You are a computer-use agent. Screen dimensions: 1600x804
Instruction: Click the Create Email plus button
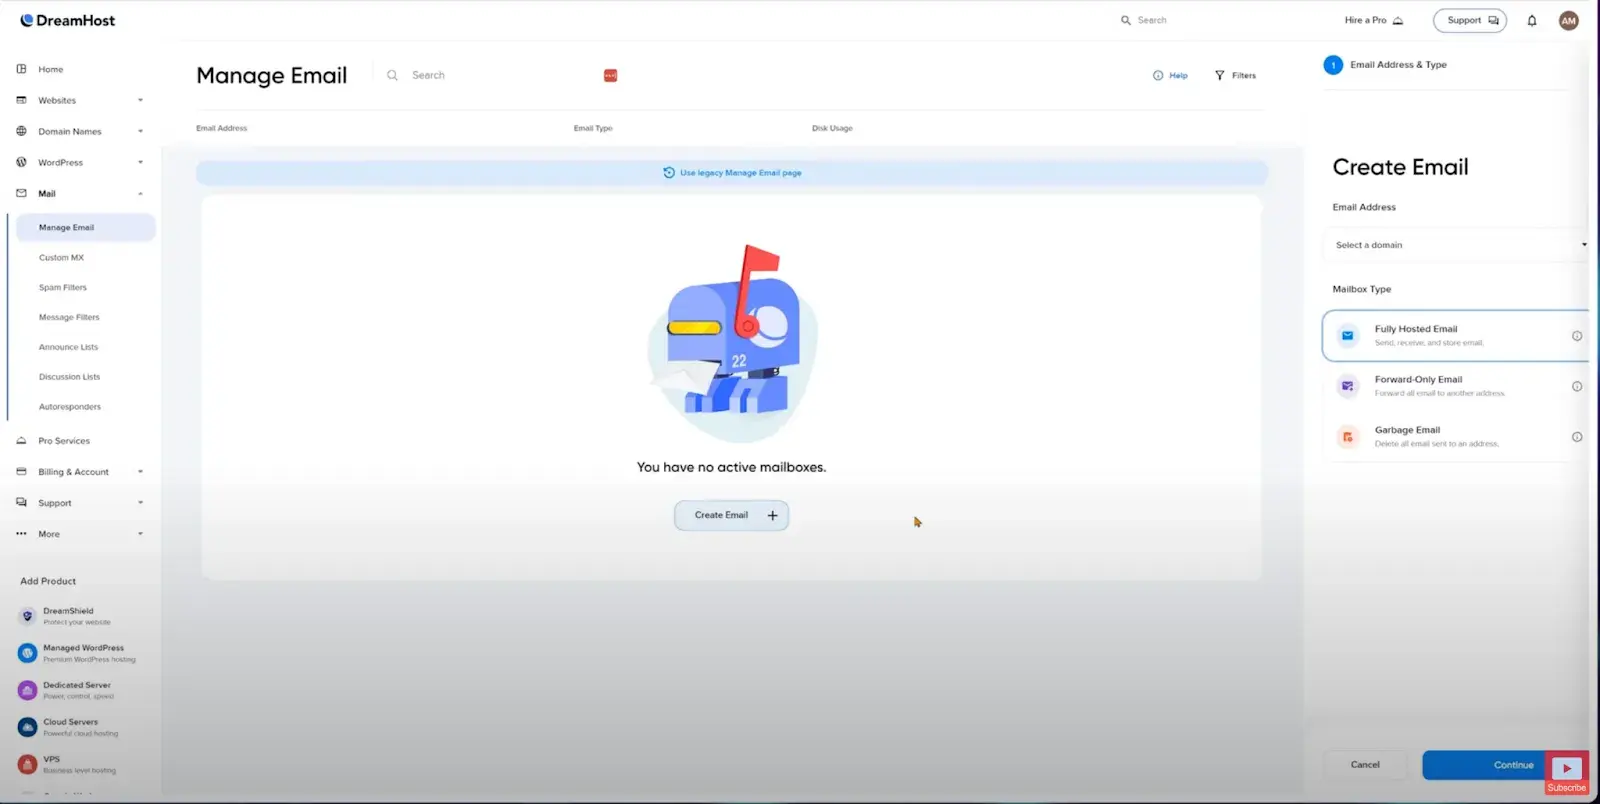(x=731, y=515)
